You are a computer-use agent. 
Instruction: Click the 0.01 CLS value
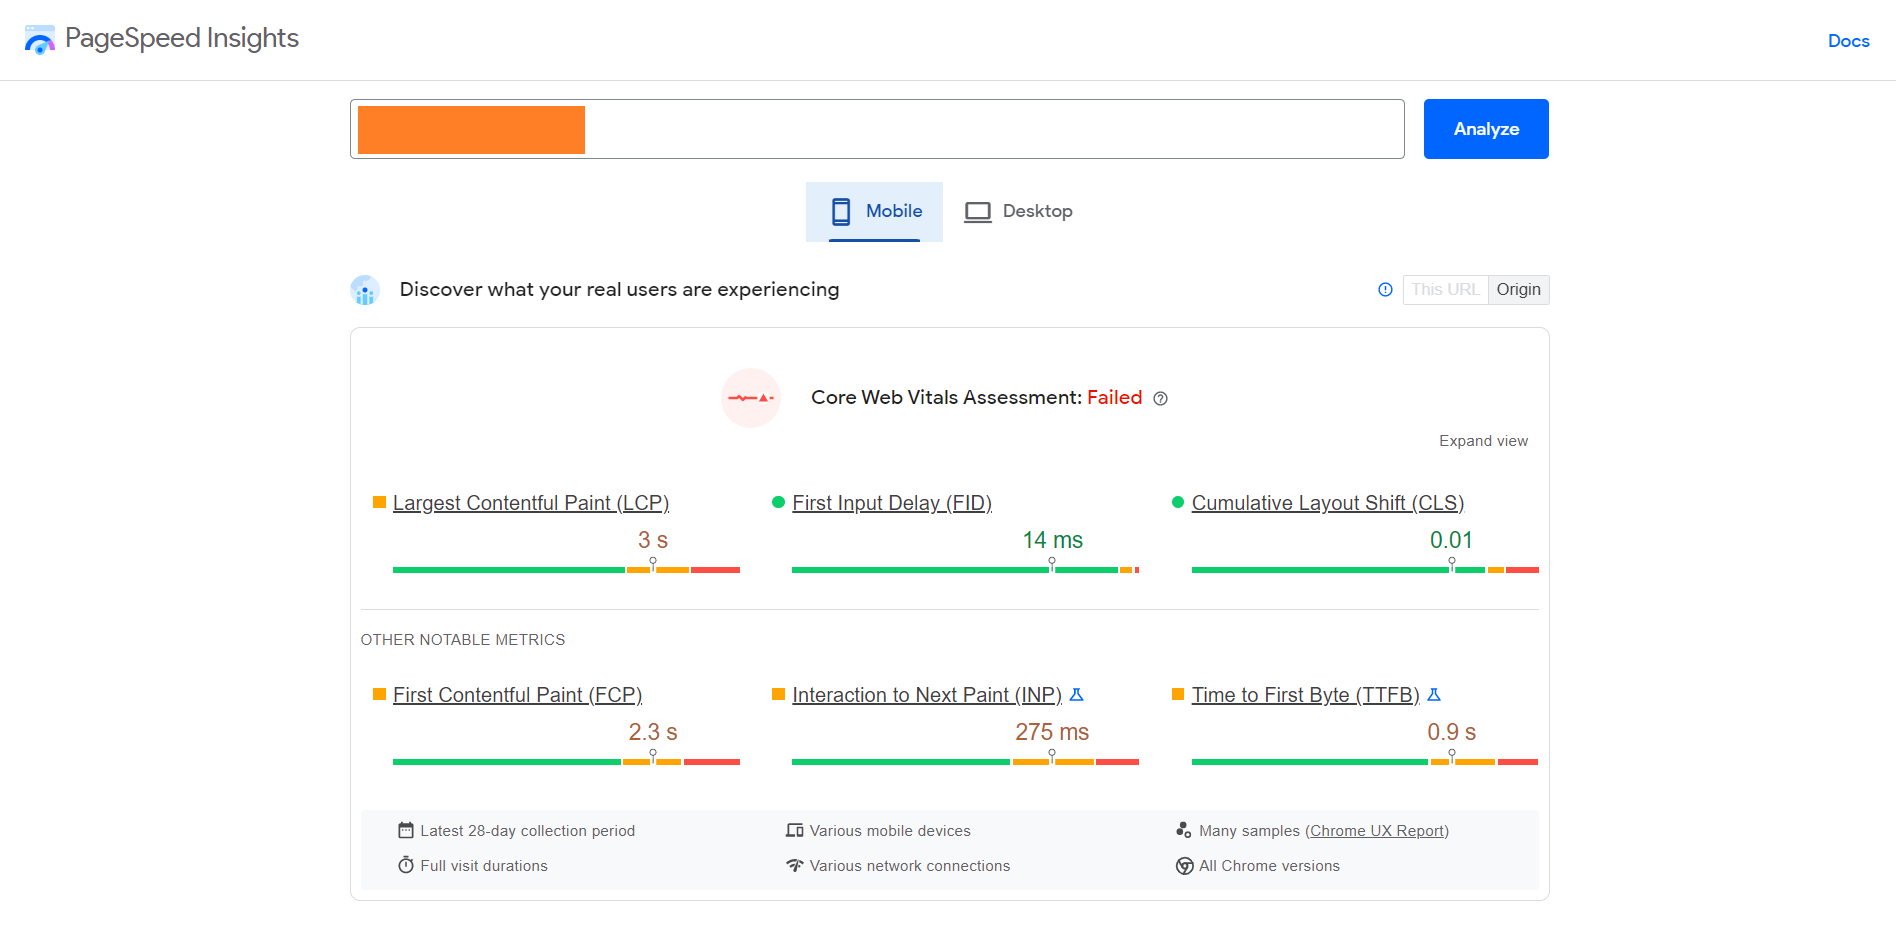click(x=1451, y=540)
